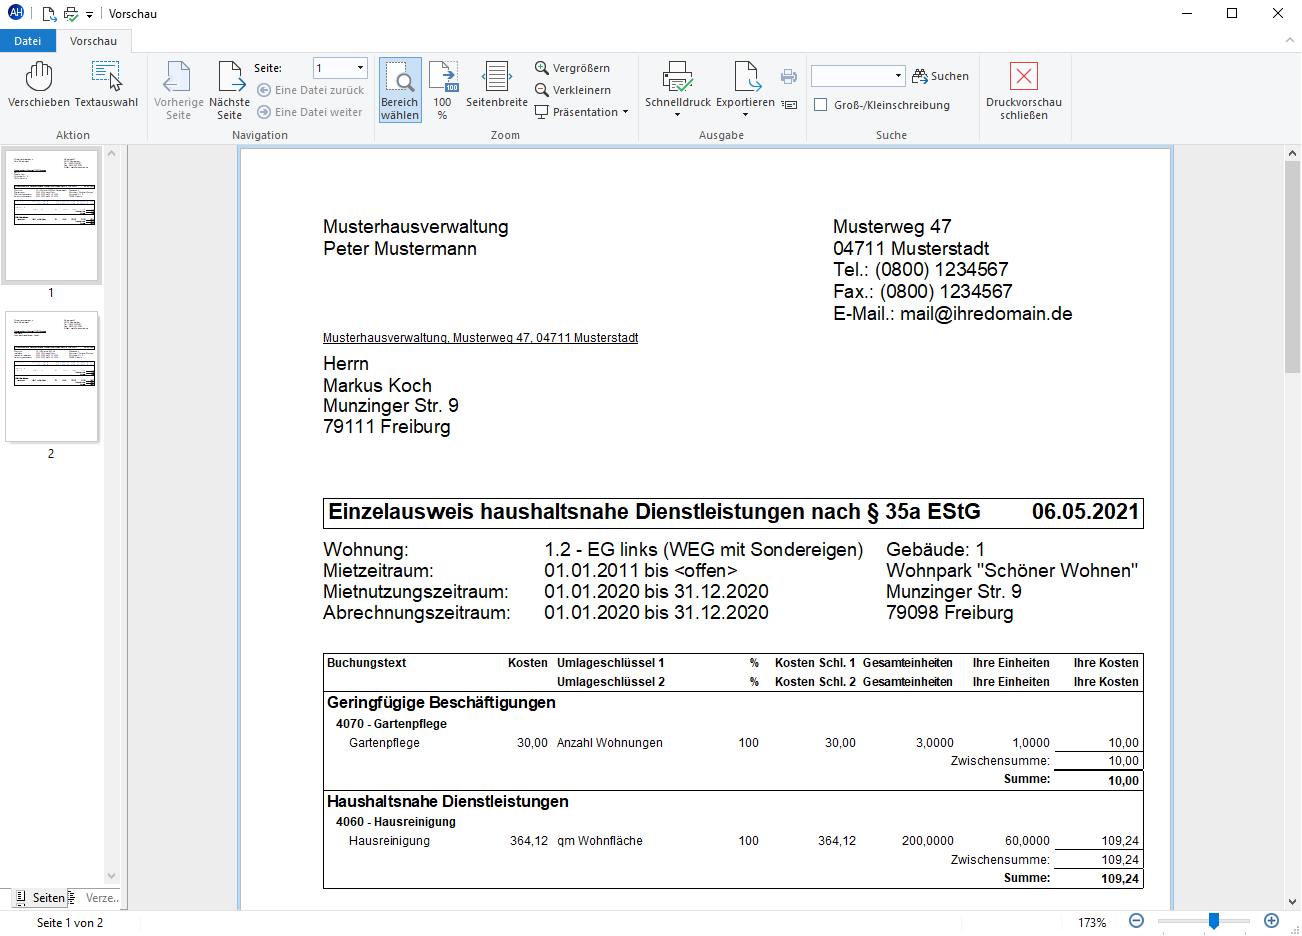Click Eine Datei weiter arrow
The width and height of the screenshot is (1302, 936).
pyautogui.click(x=310, y=112)
